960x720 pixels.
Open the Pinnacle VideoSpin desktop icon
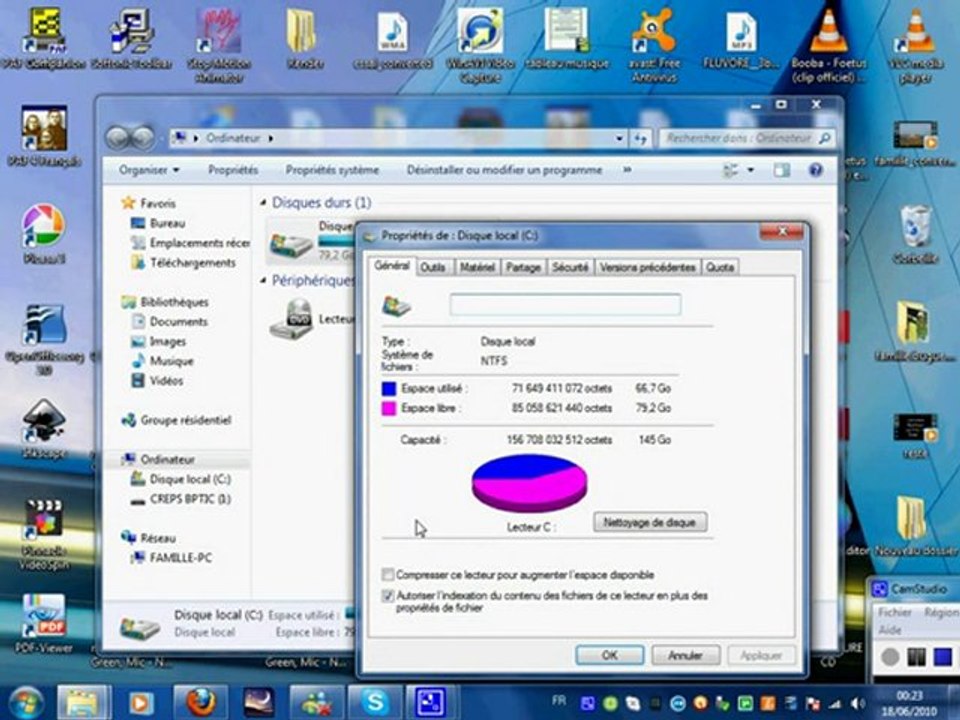(x=43, y=534)
